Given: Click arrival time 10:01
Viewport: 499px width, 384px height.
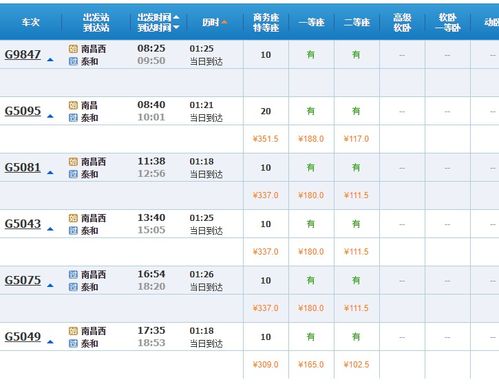Looking at the screenshot, I should [151, 117].
